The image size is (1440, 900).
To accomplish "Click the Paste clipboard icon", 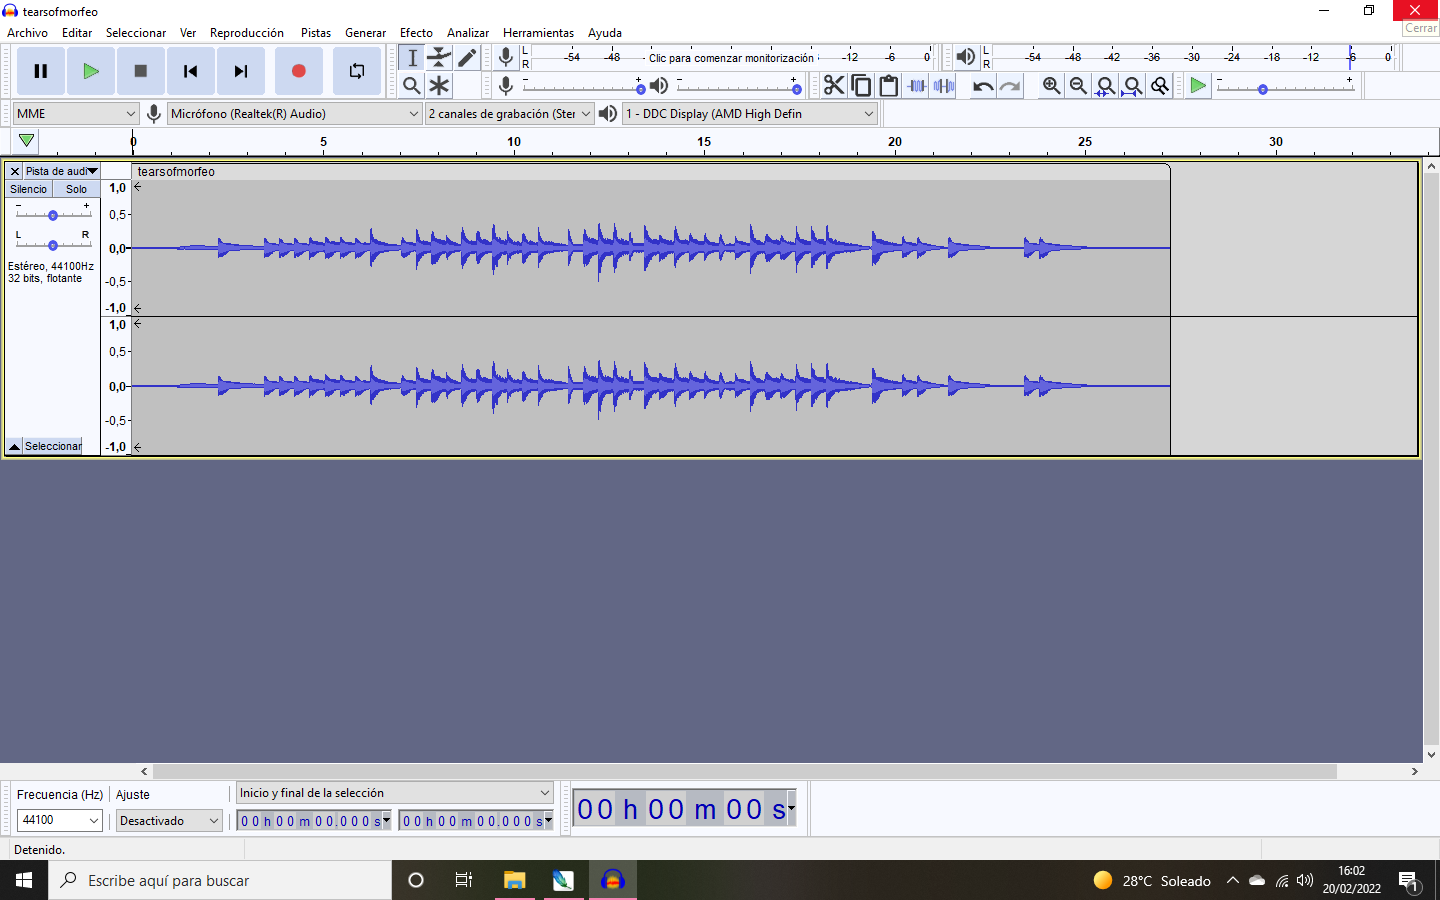I will [x=888, y=86].
